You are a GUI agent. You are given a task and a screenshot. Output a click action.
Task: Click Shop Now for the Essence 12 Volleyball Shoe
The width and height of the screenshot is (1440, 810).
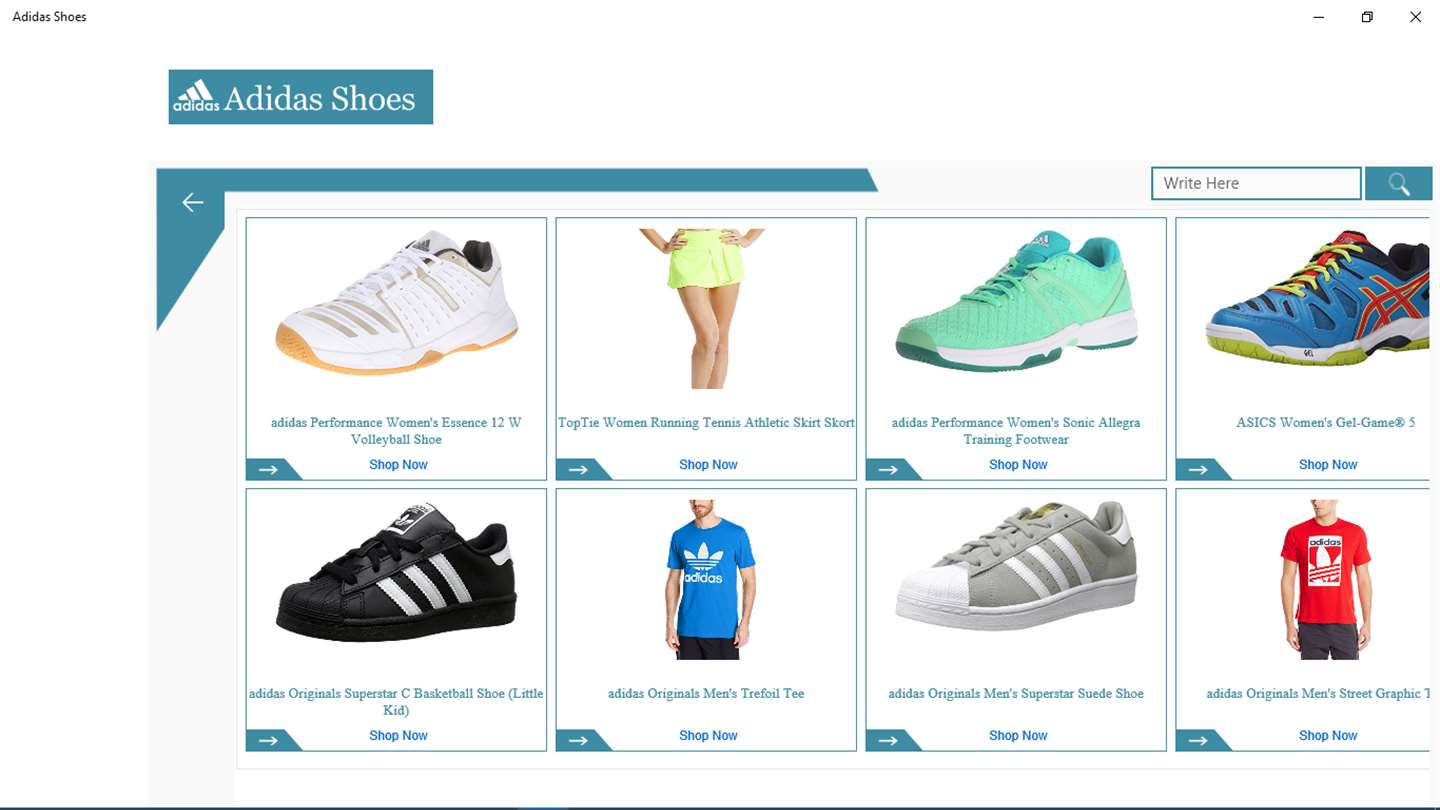click(398, 465)
